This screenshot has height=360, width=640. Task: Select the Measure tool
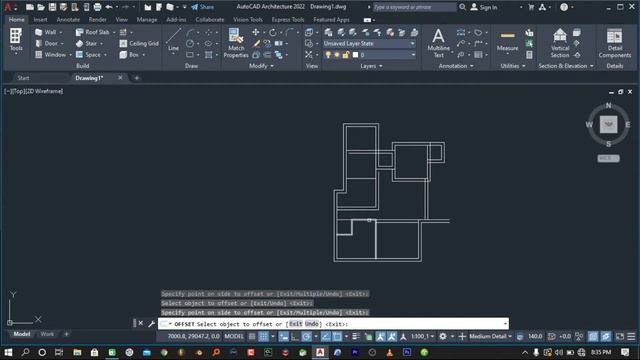507,42
